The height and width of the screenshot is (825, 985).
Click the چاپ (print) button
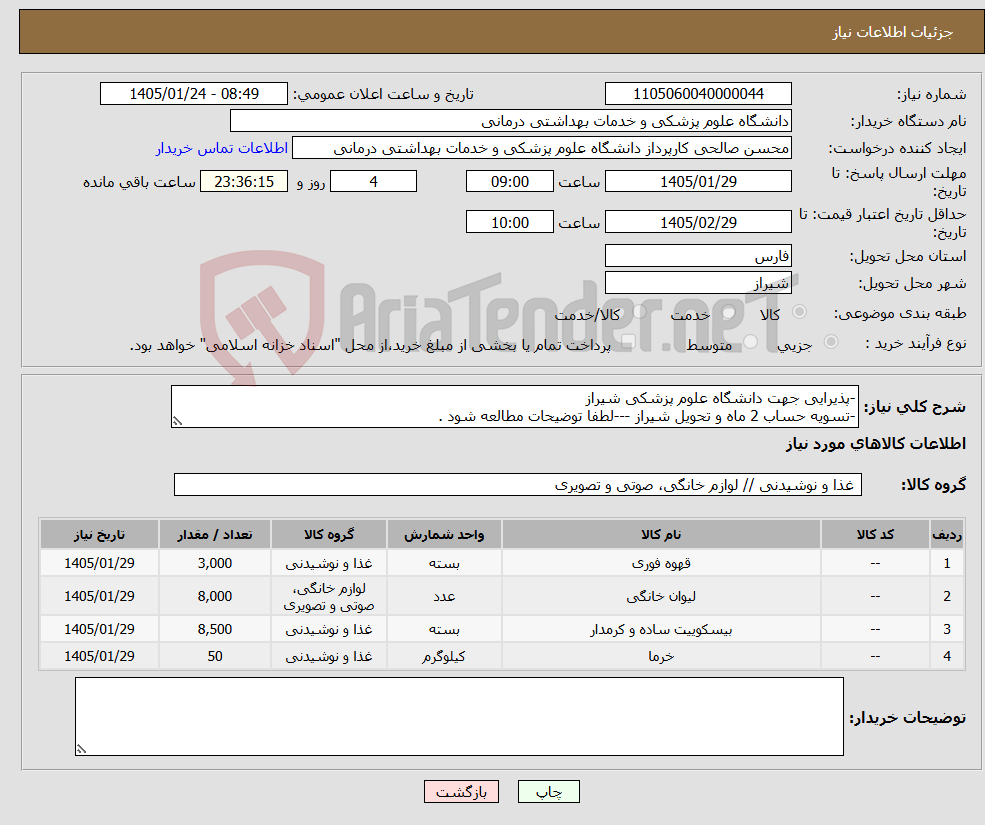pos(548,792)
